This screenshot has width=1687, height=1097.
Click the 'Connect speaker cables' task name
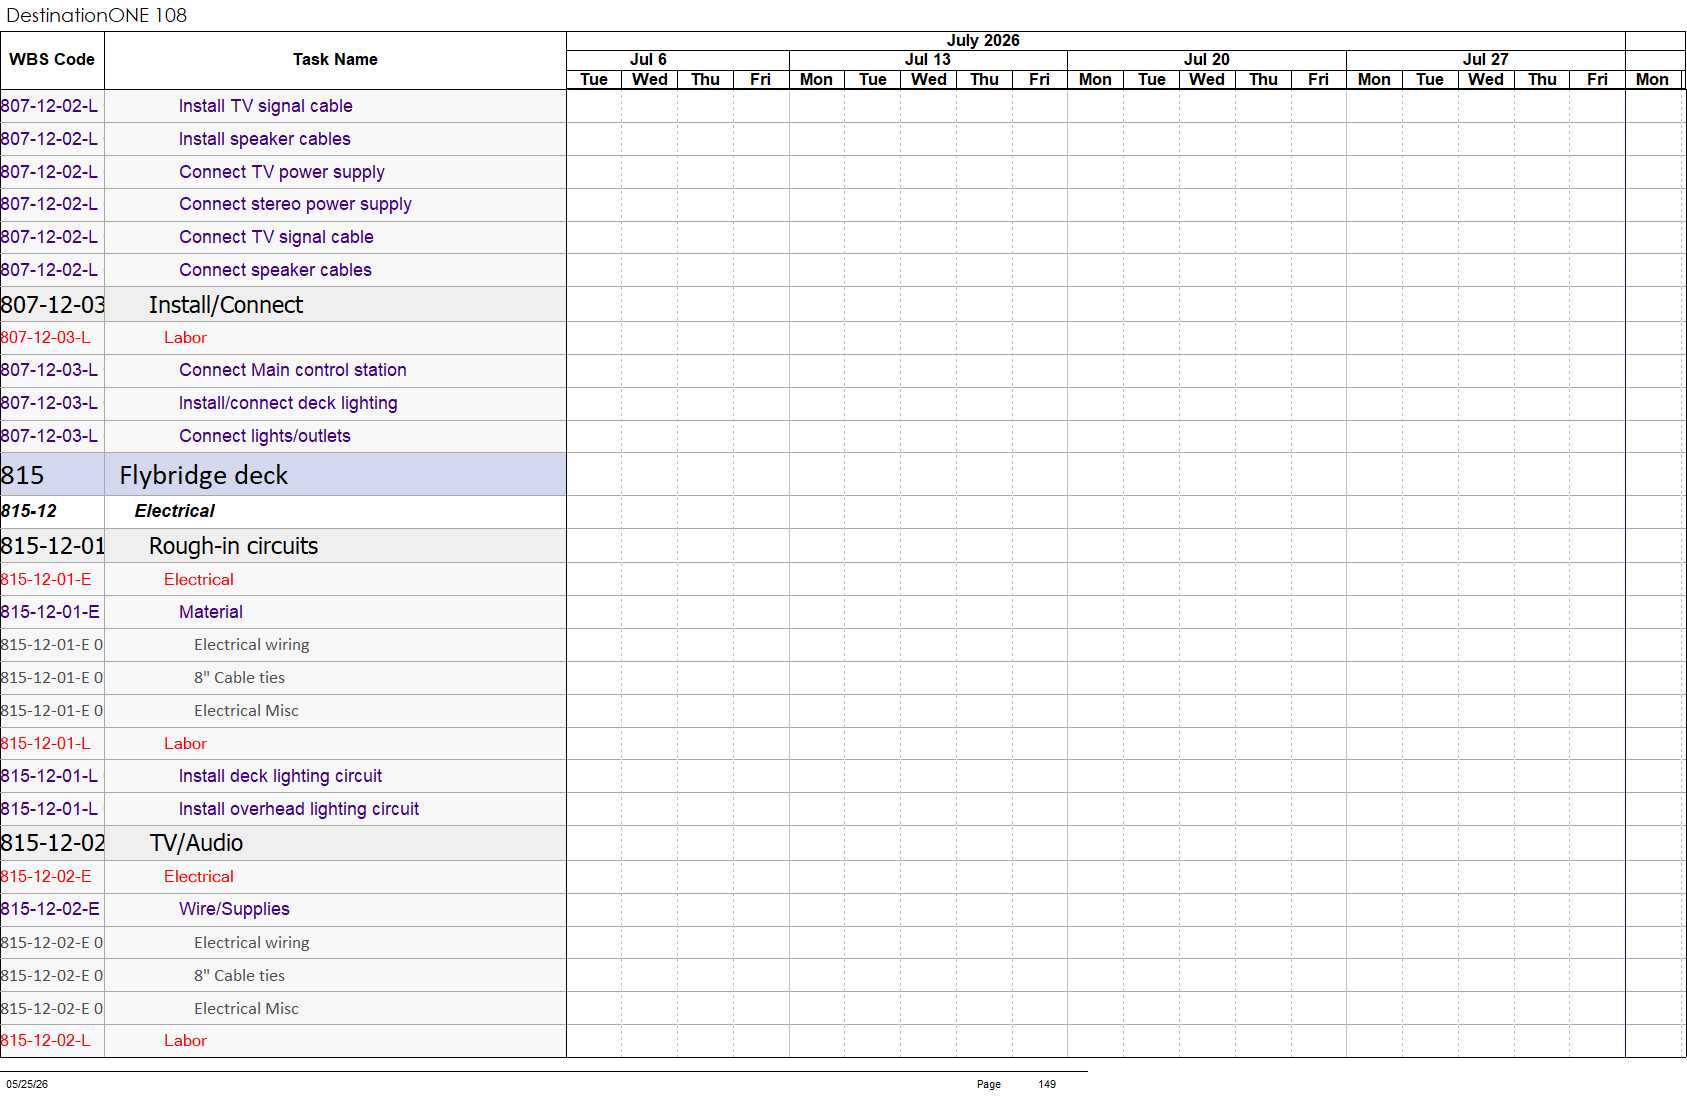pyautogui.click(x=275, y=270)
